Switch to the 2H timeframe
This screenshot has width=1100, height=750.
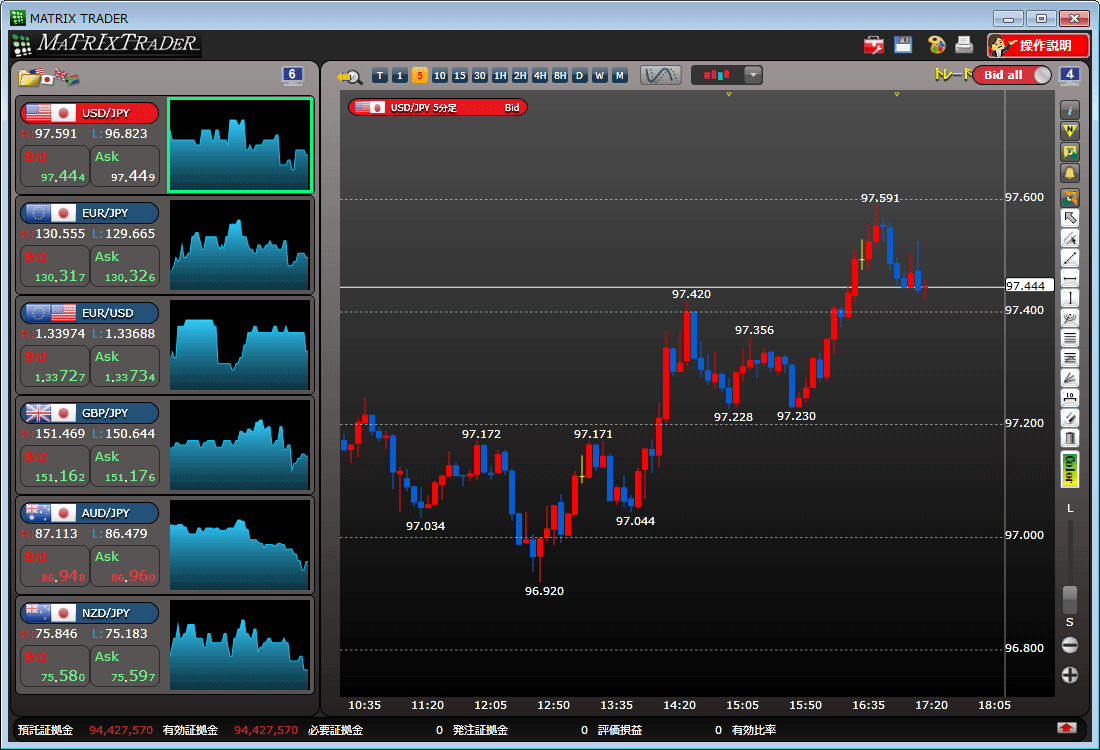(520, 76)
